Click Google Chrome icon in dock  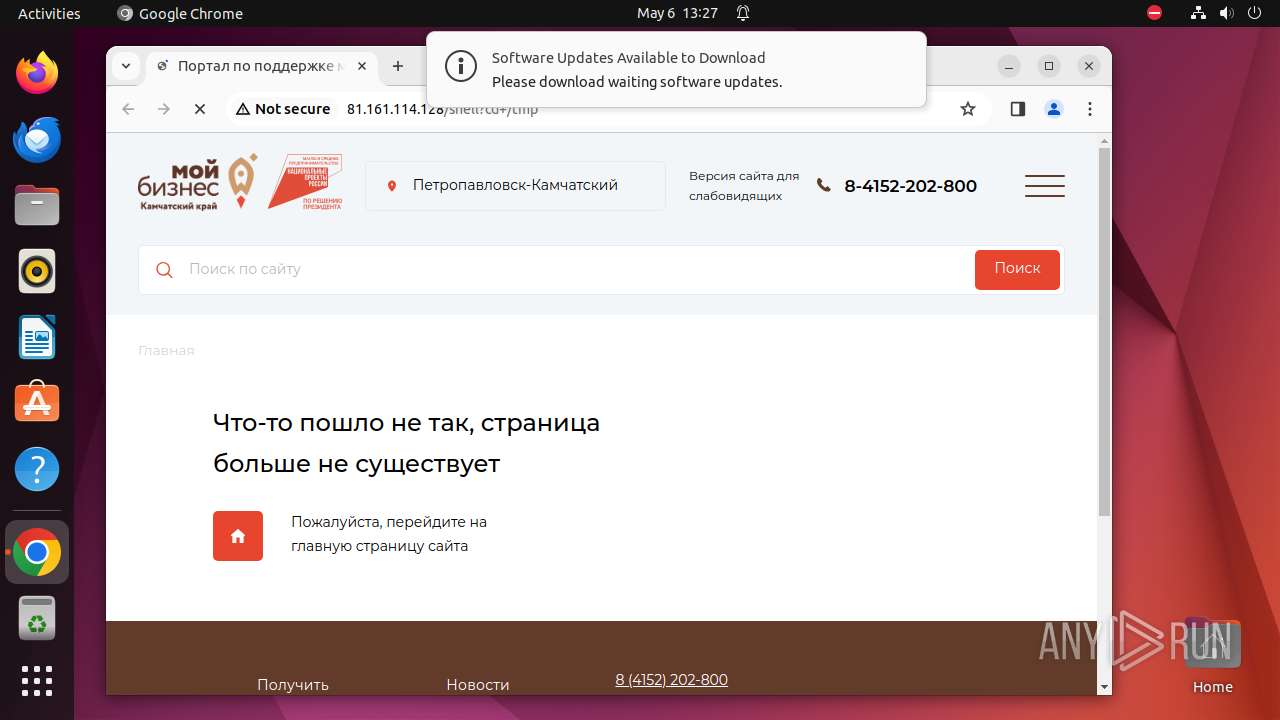pyautogui.click(x=37, y=552)
